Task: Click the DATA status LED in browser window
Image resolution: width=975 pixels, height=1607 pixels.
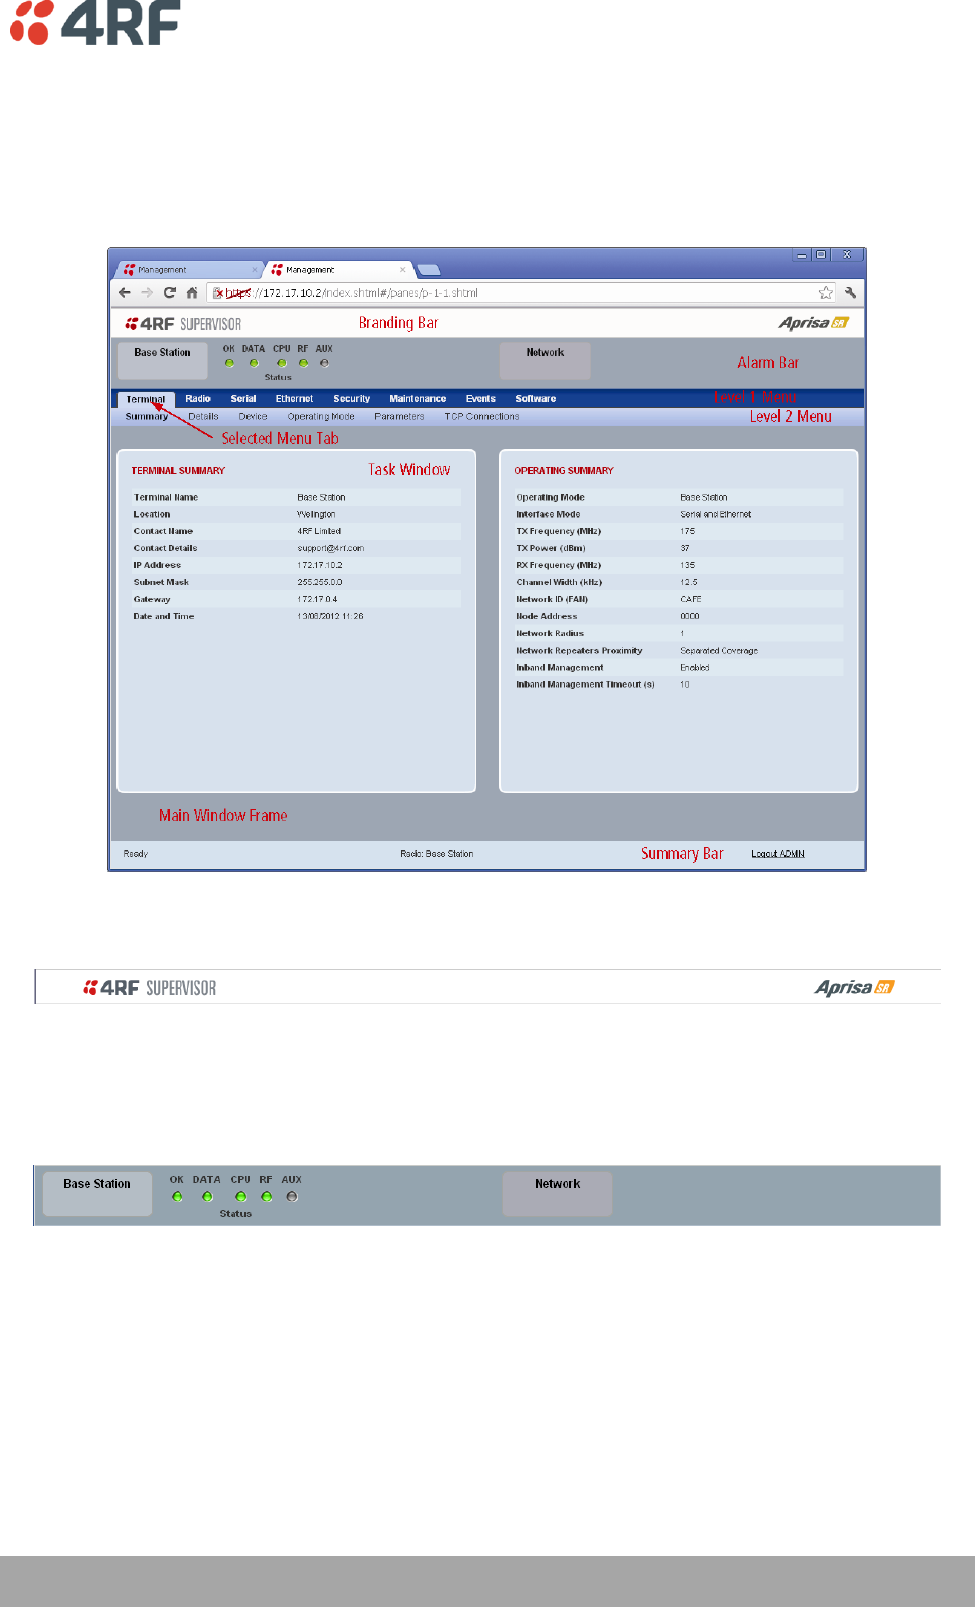Action: [x=254, y=363]
